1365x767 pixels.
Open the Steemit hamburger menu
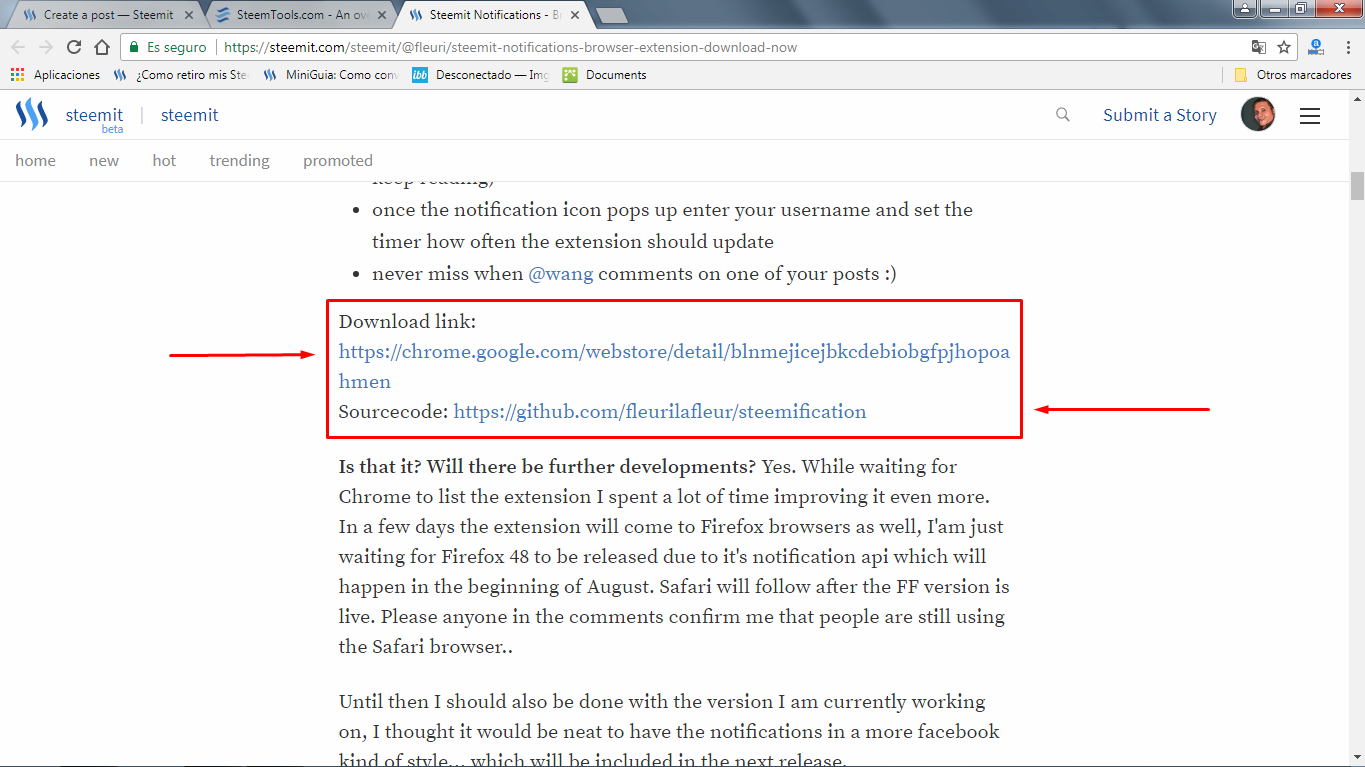click(1310, 116)
